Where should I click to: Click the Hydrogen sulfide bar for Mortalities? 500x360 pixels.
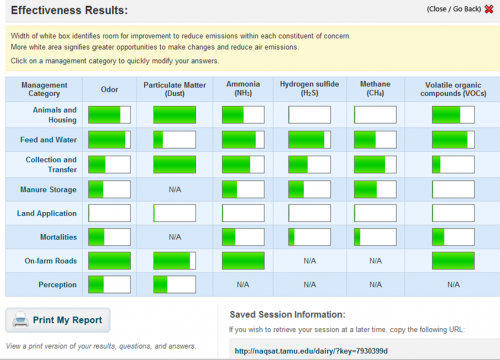click(309, 237)
